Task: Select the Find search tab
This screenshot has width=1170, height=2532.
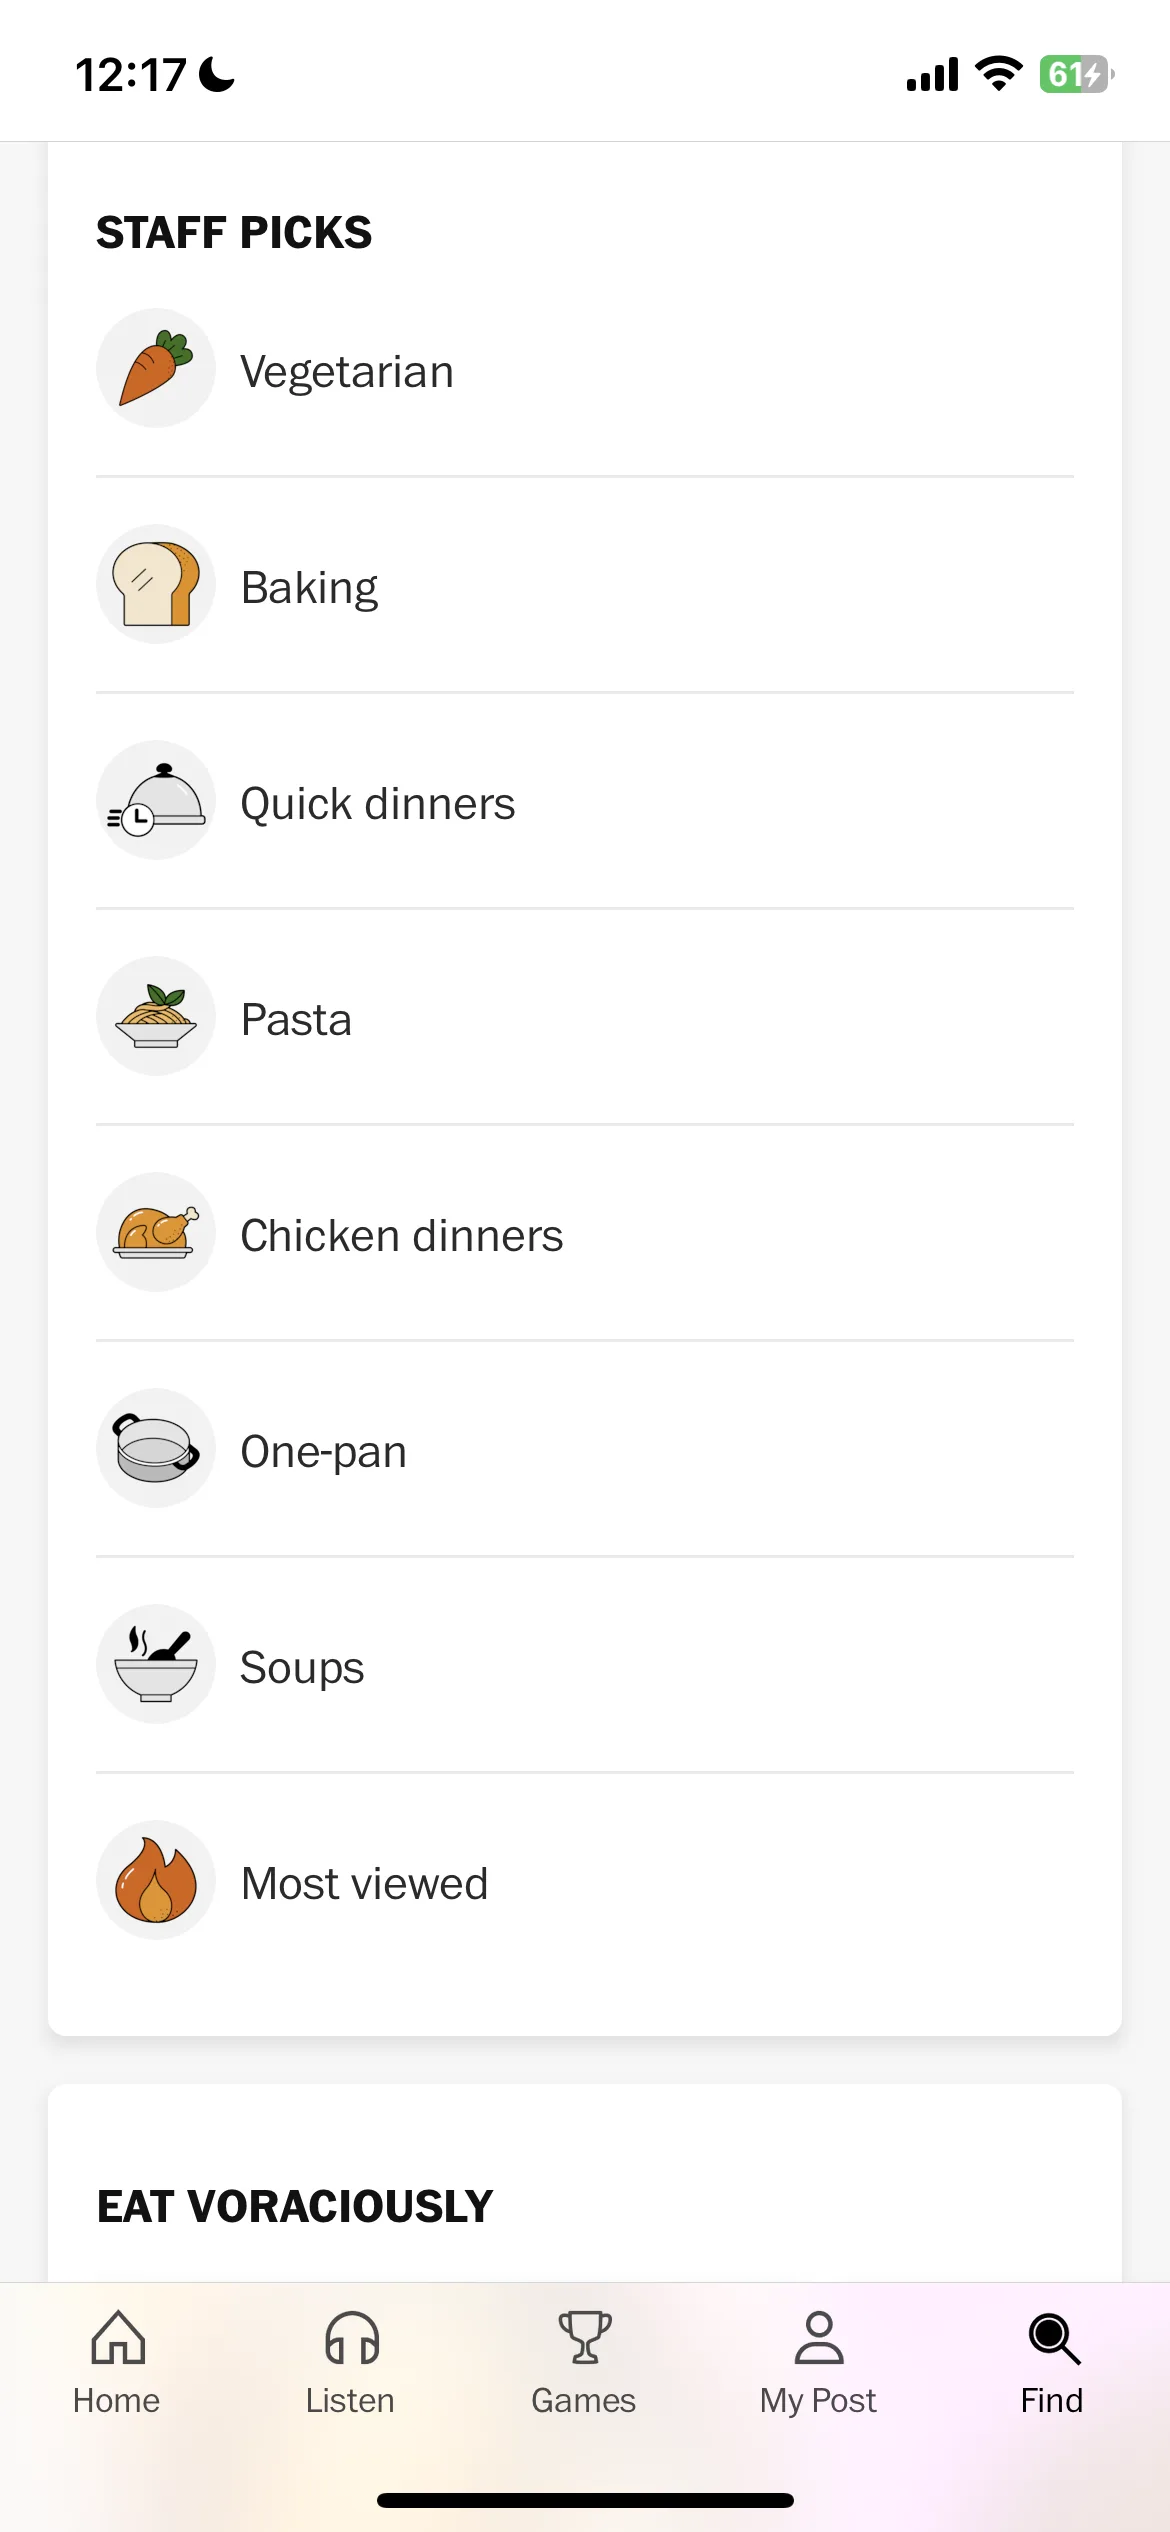Action: (x=1053, y=2364)
